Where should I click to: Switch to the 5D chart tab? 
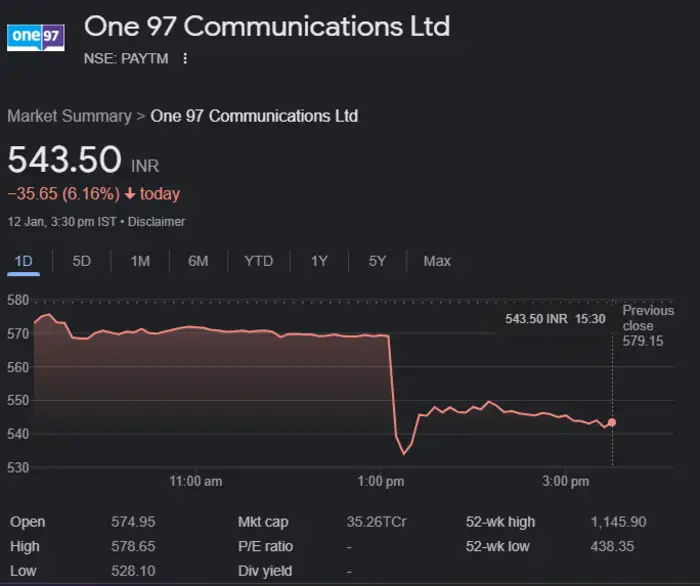[82, 261]
